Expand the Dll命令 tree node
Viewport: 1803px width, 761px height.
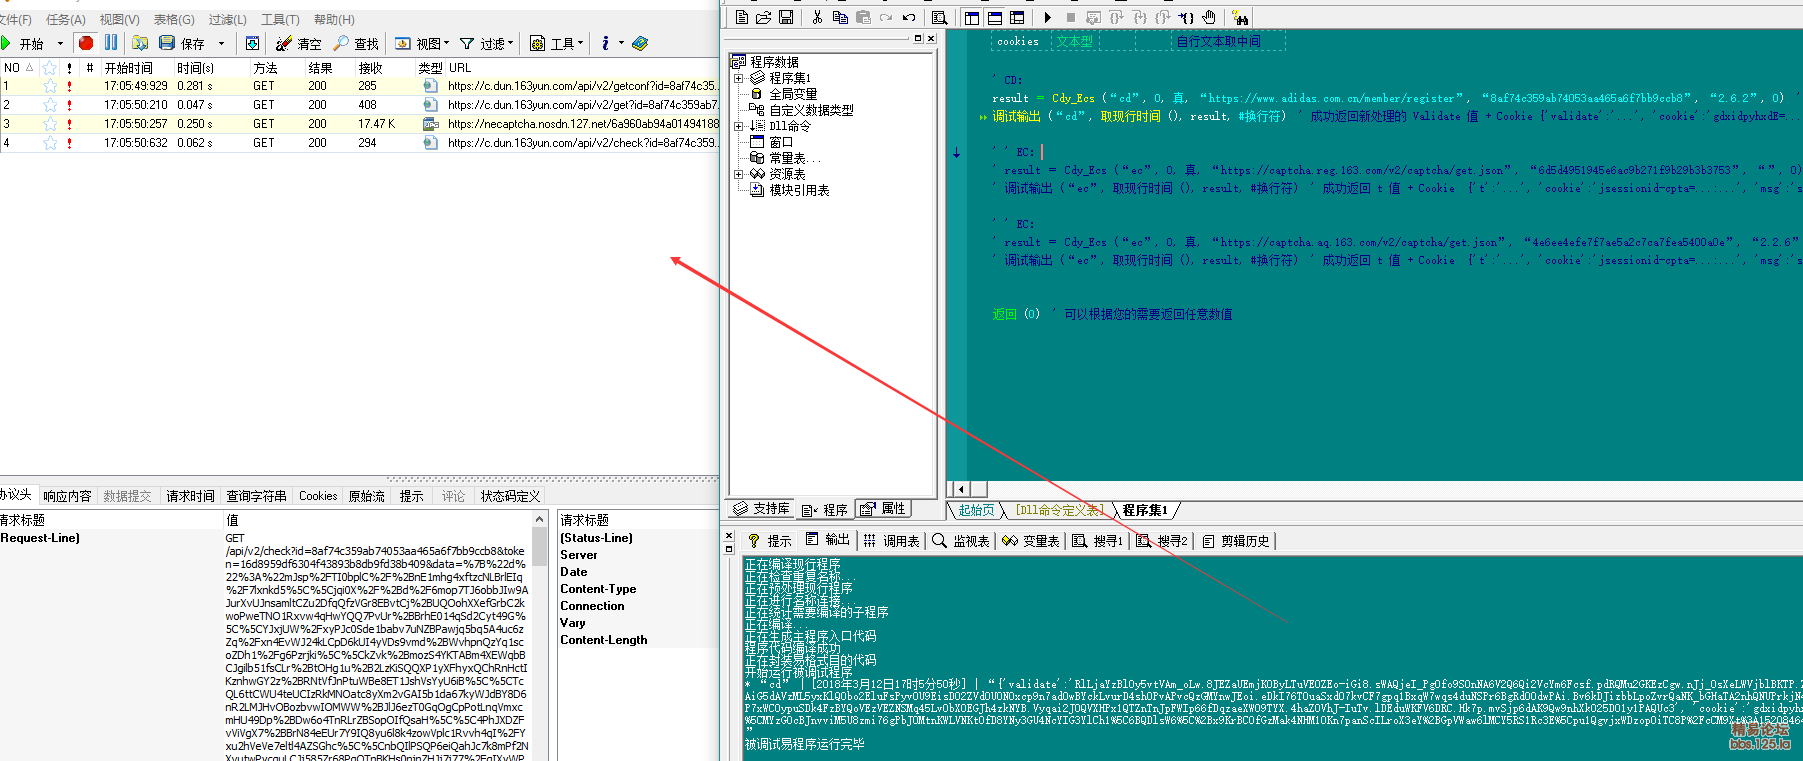point(738,126)
